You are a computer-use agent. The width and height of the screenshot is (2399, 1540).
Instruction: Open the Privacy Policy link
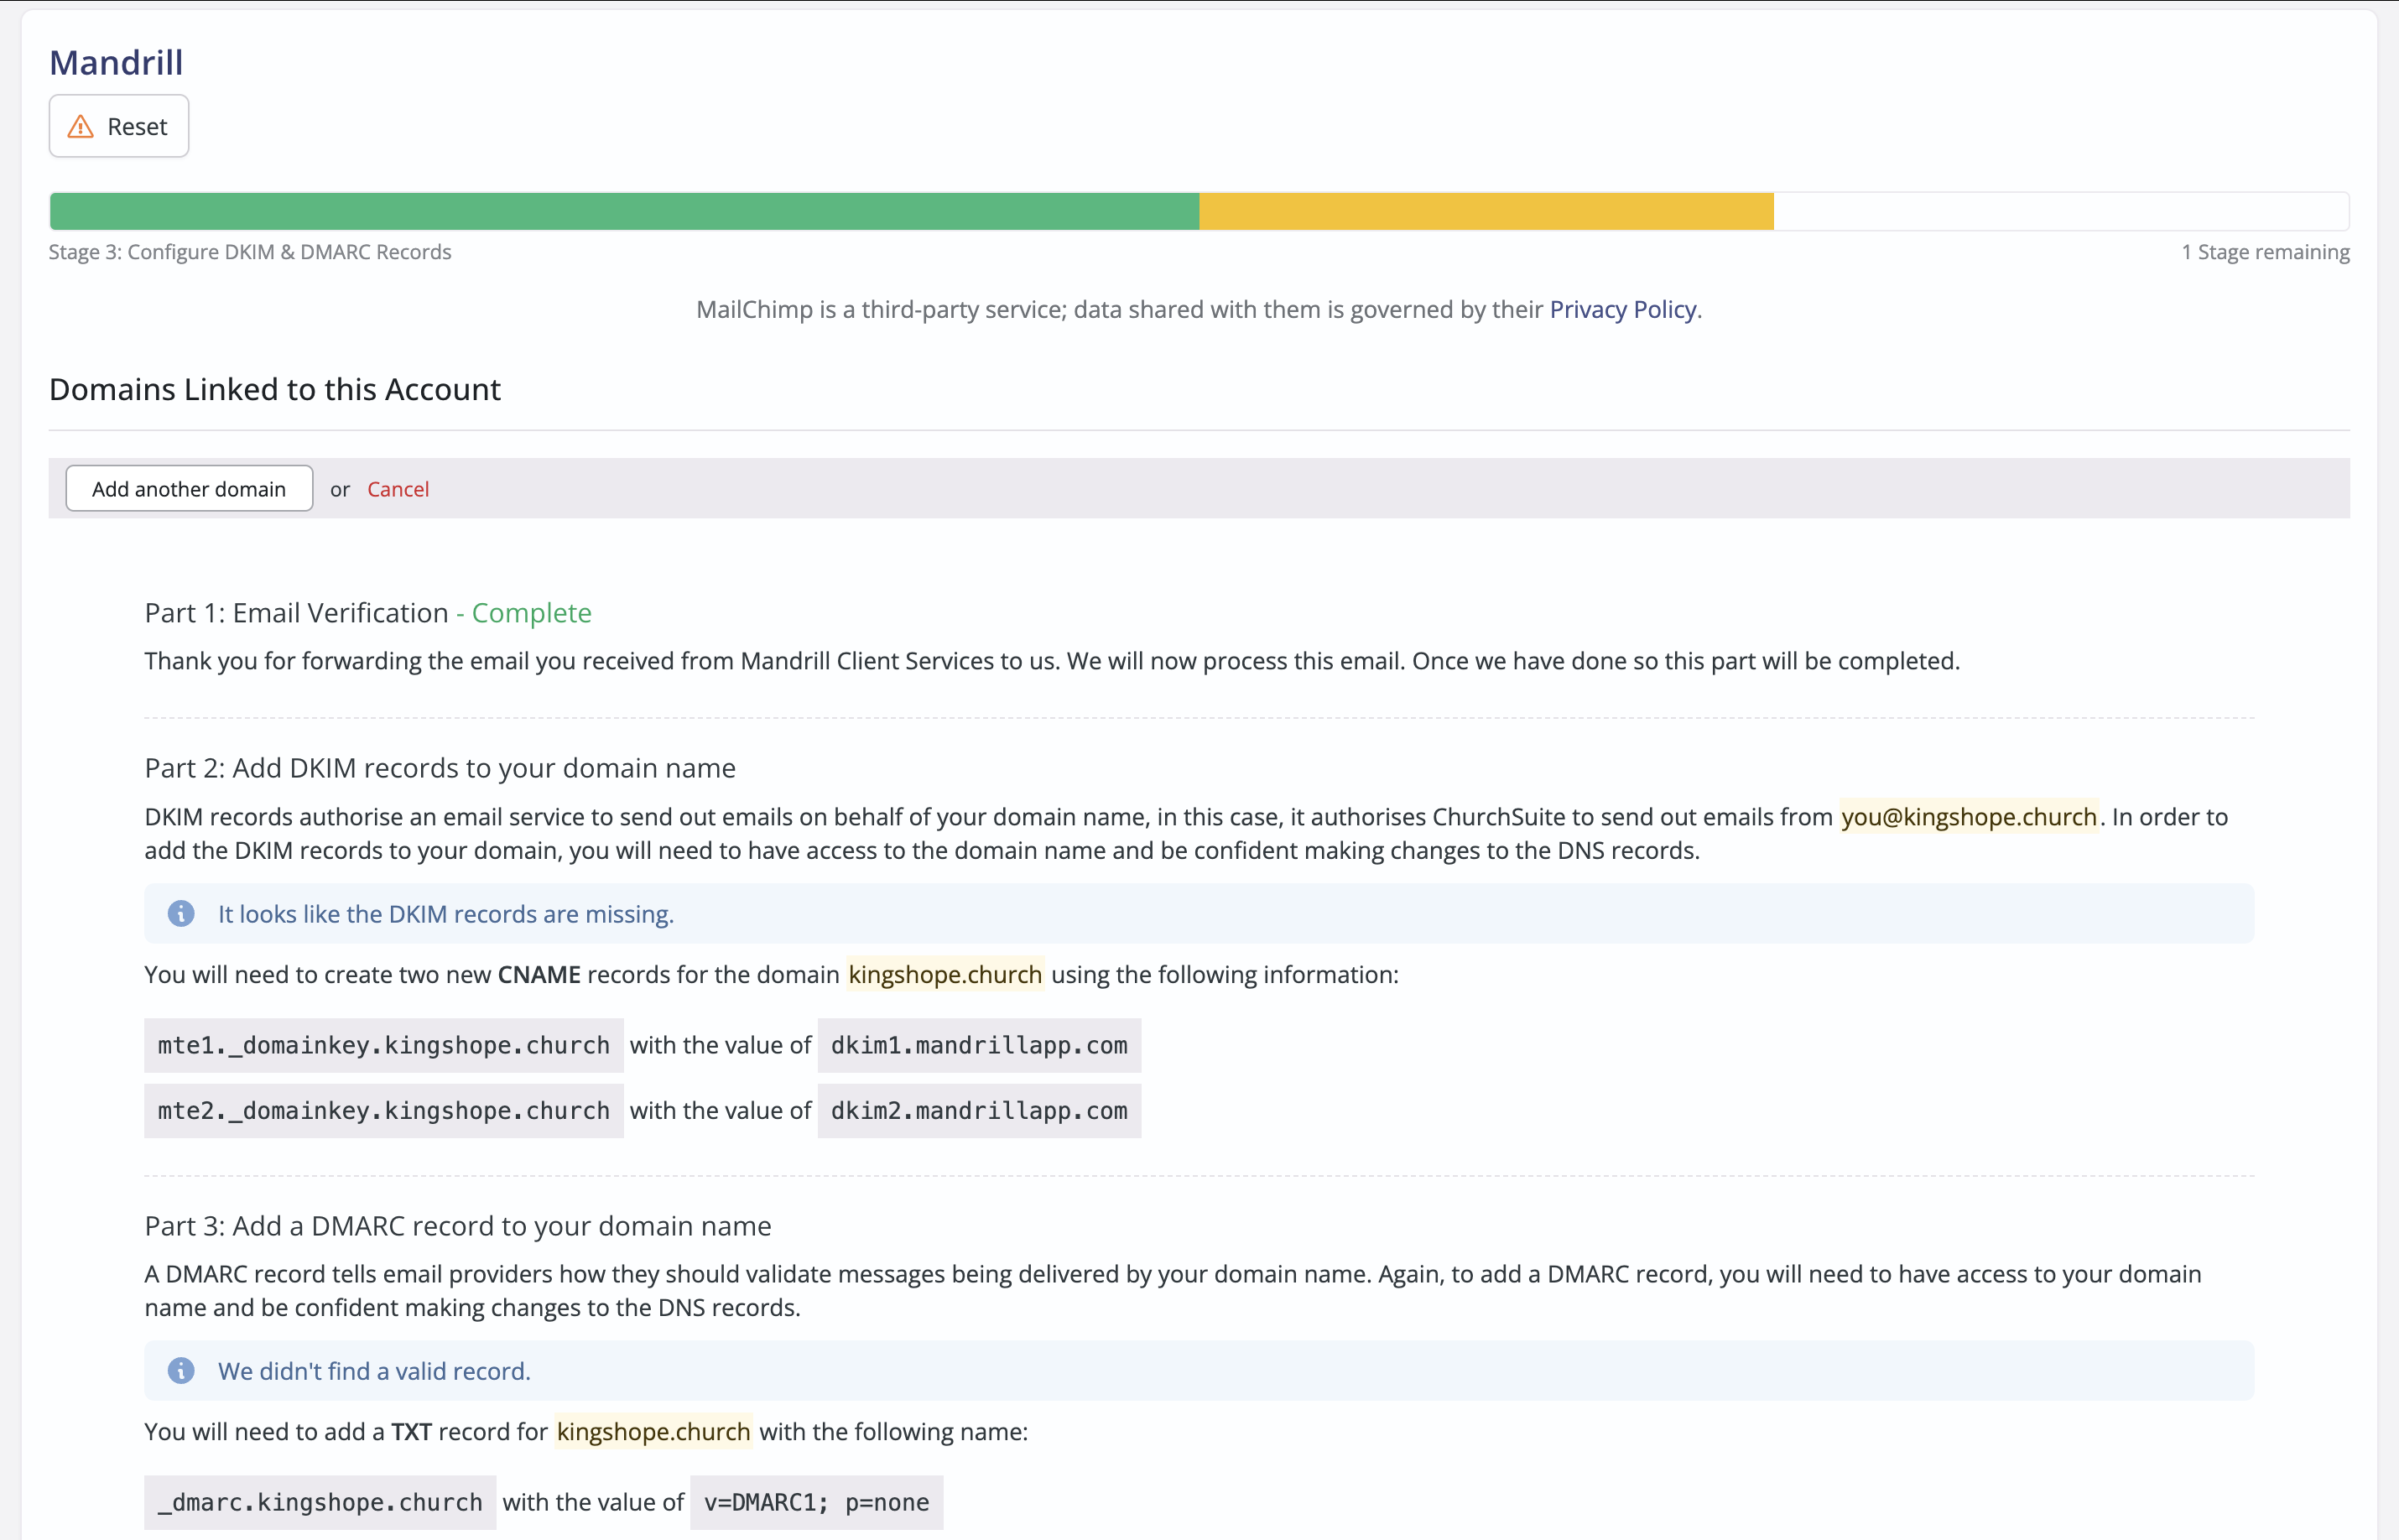[x=1622, y=309]
